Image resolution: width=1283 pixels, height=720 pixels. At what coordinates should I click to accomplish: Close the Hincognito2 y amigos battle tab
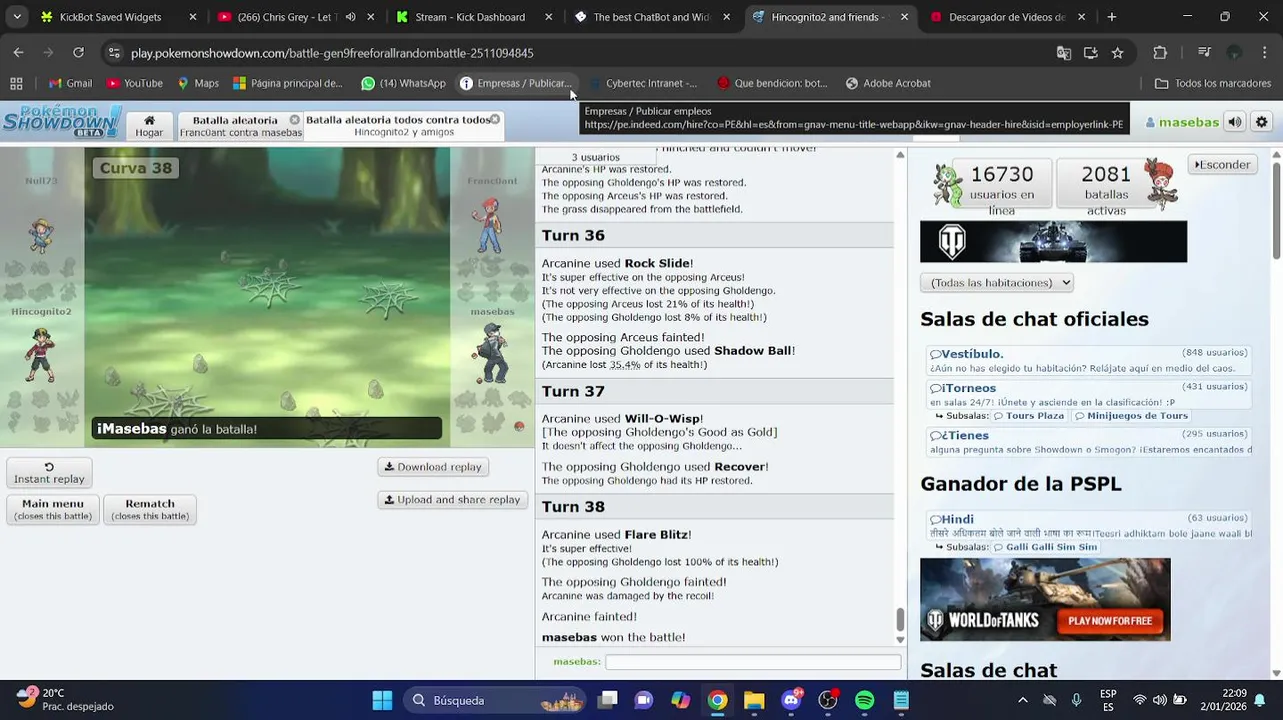click(x=495, y=119)
